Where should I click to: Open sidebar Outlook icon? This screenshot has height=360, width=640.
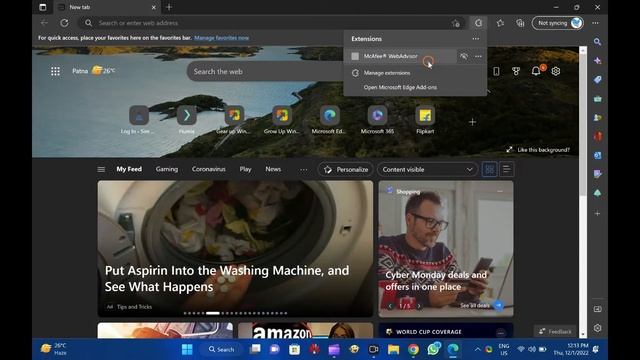(597, 156)
